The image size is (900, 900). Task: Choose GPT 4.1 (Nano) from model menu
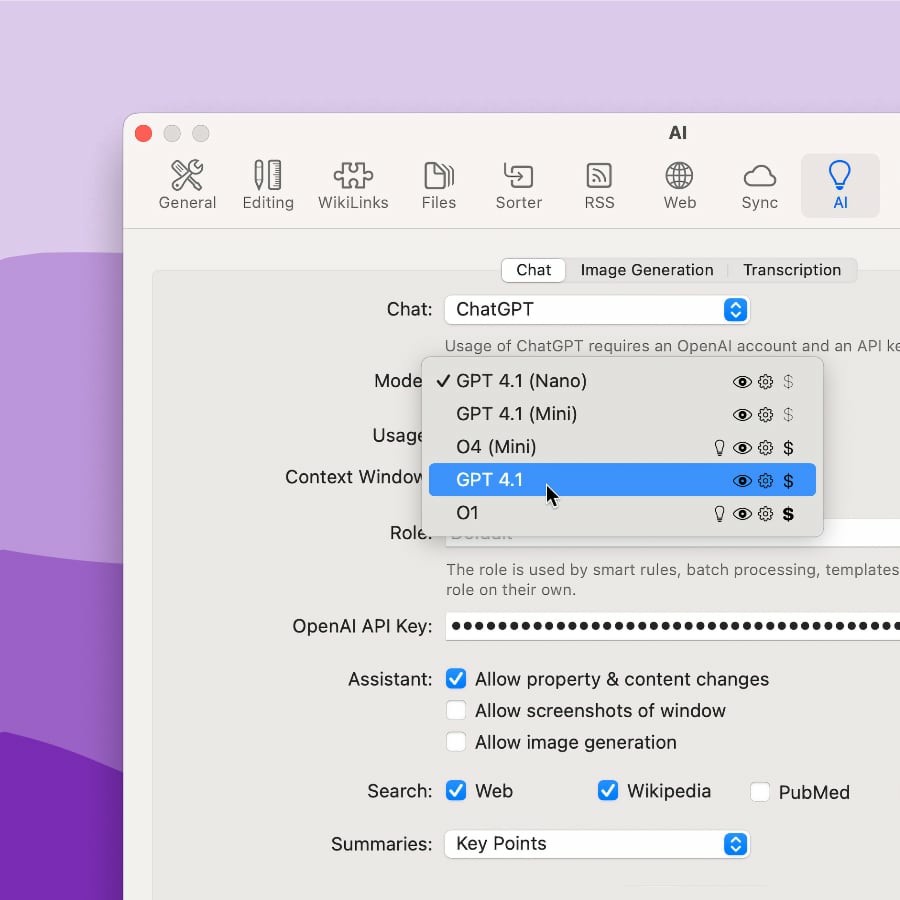coord(622,381)
